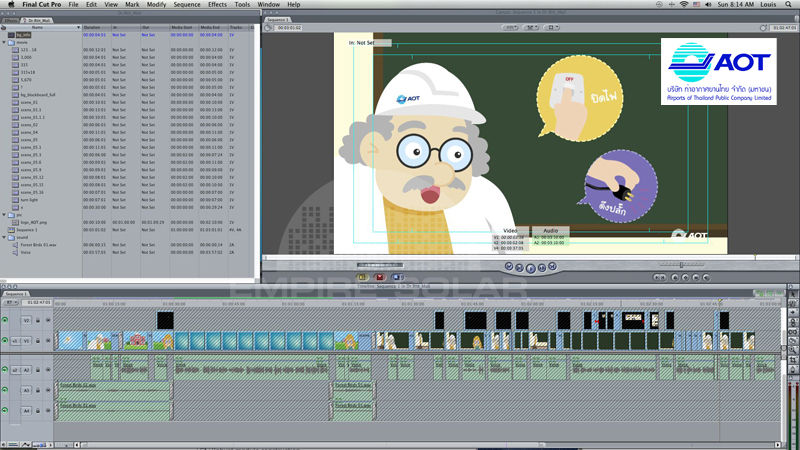The width and height of the screenshot is (800, 450).
Task: Click the Canvas jog control wheel
Action: [x=380, y=265]
